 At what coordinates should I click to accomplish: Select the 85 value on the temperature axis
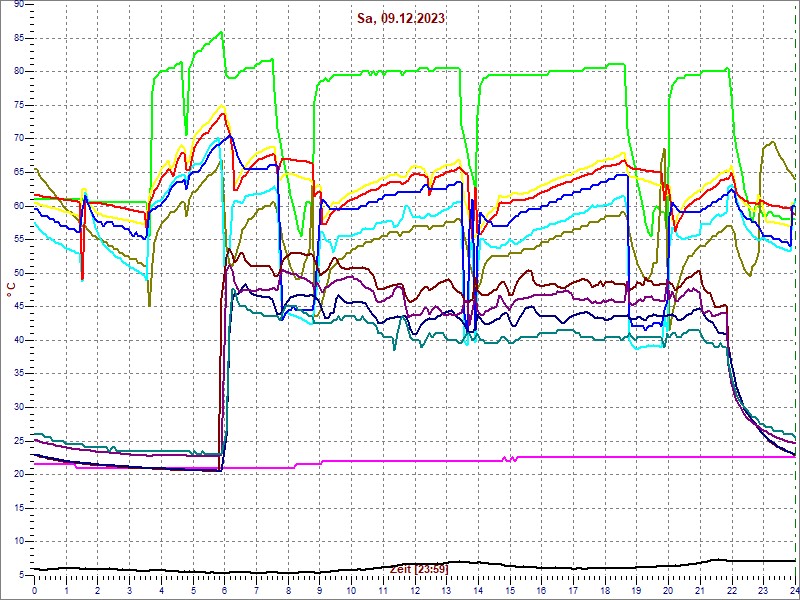20,38
